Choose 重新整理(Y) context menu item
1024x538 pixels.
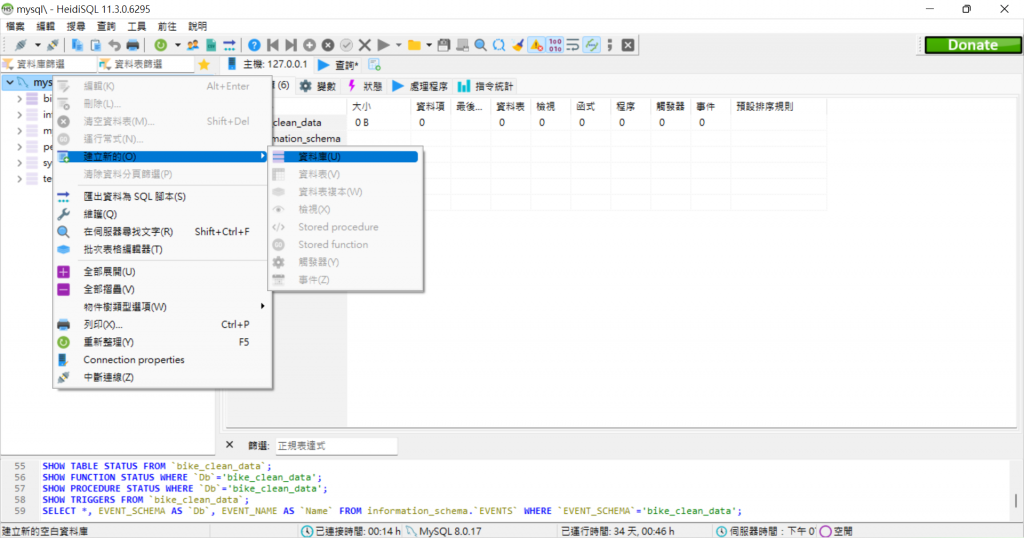(x=162, y=342)
